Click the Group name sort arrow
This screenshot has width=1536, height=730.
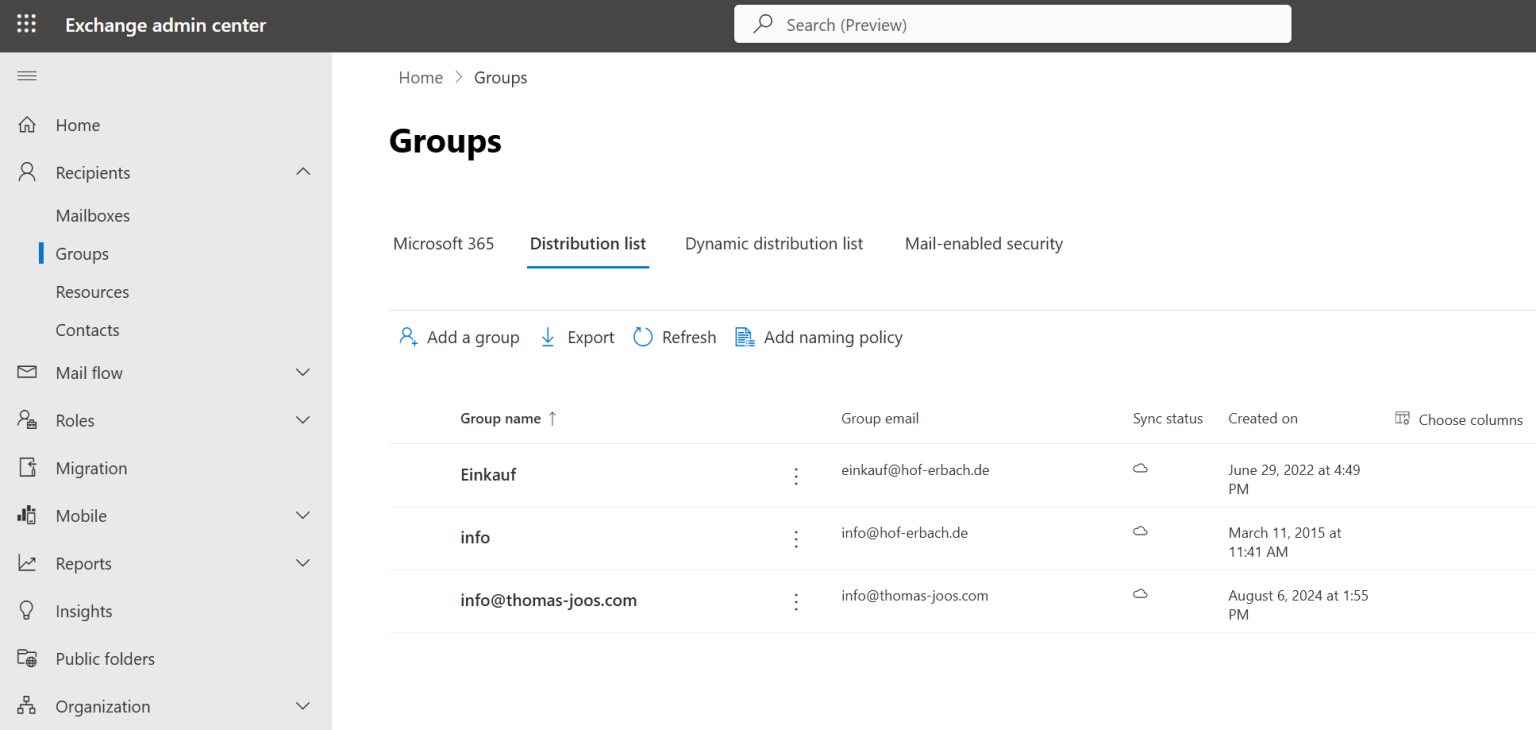(551, 418)
